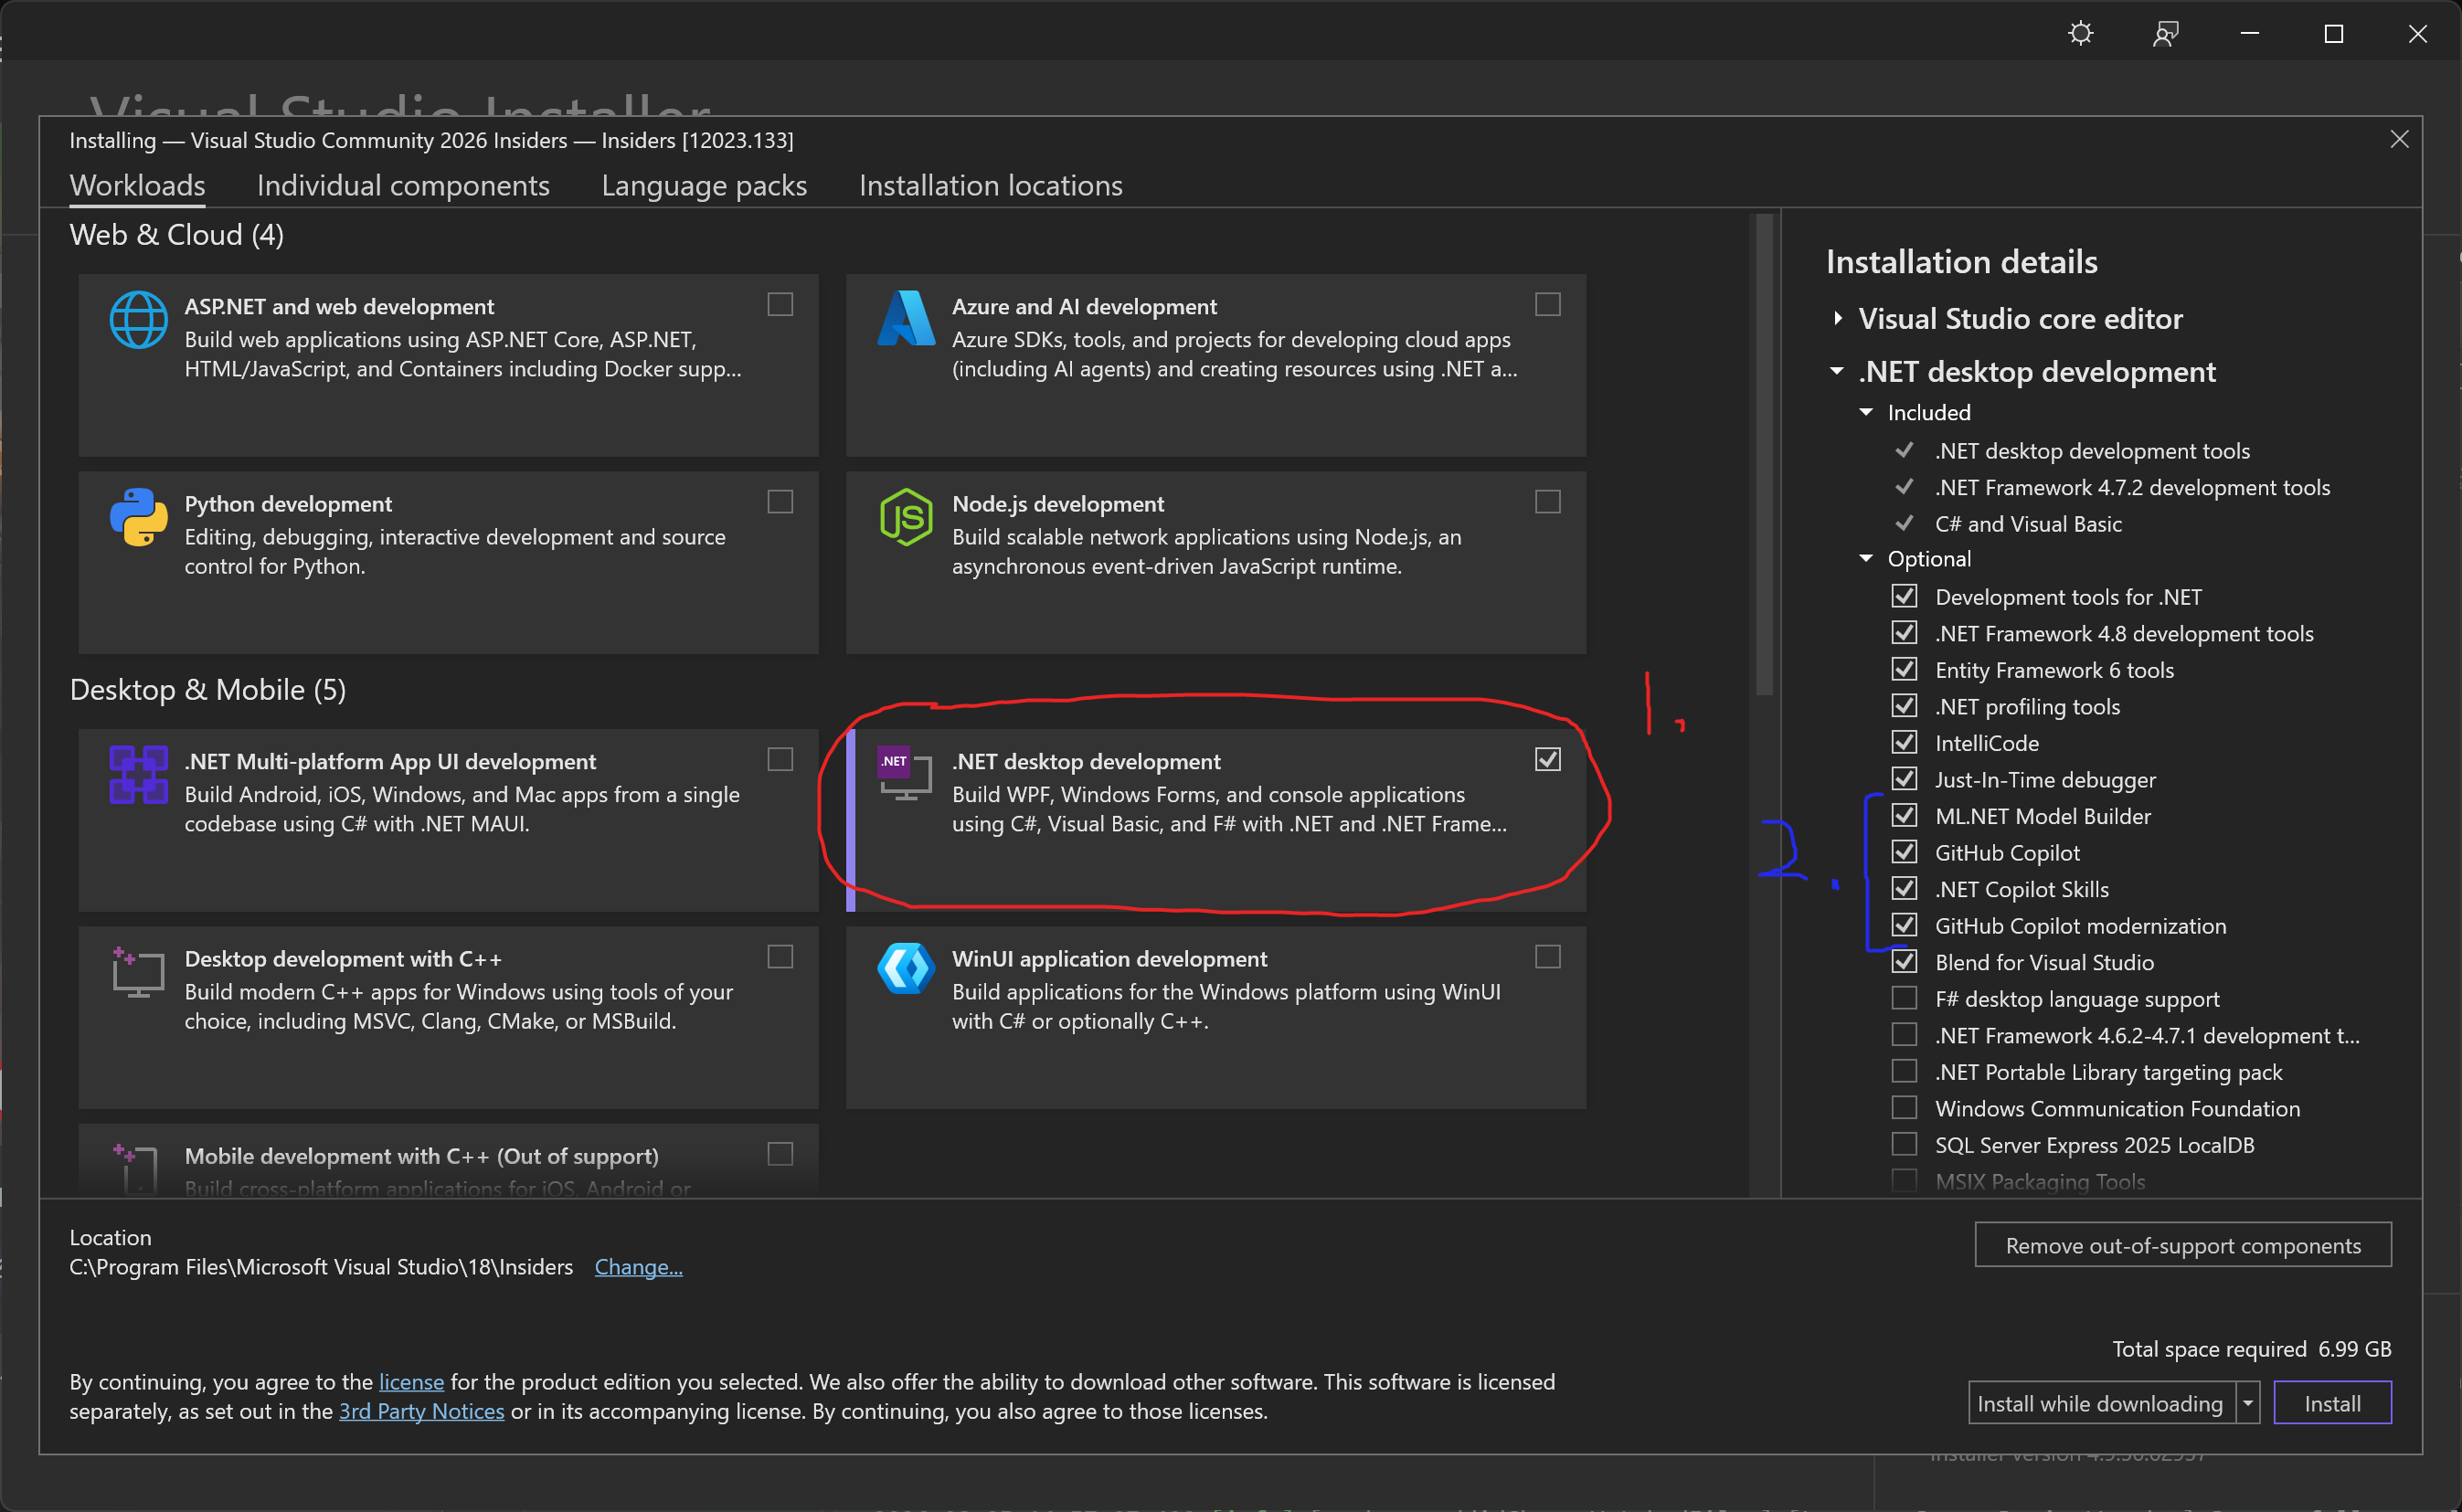Uncheck the IntelliCode option

tap(1904, 742)
